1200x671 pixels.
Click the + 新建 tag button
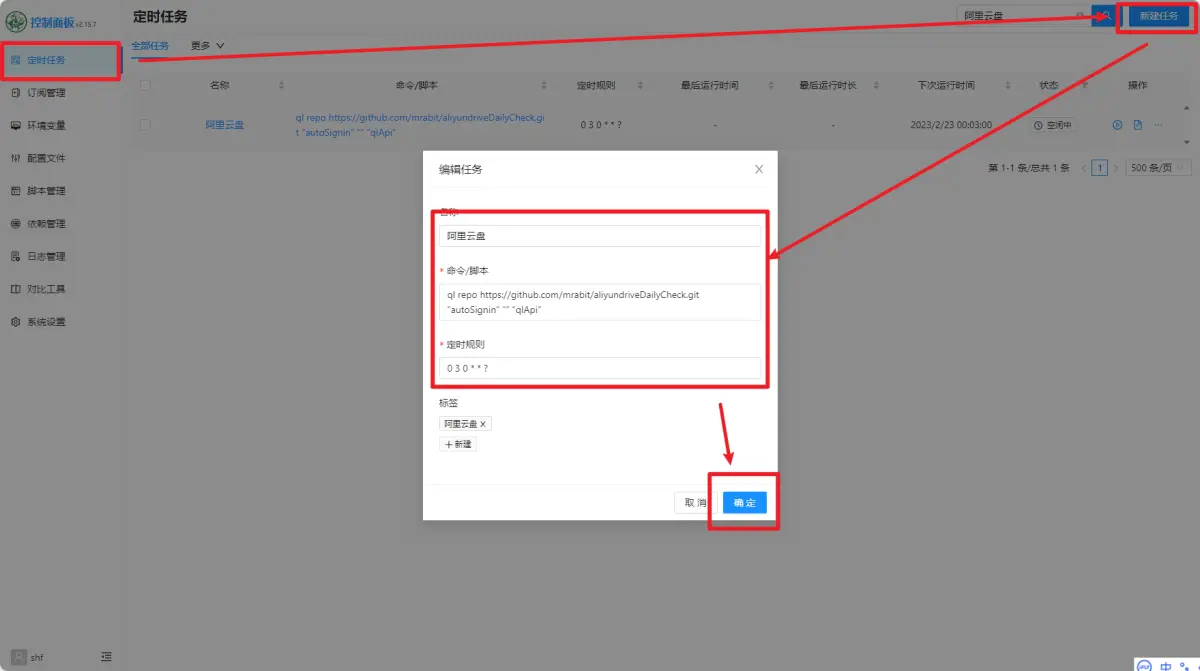[458, 444]
